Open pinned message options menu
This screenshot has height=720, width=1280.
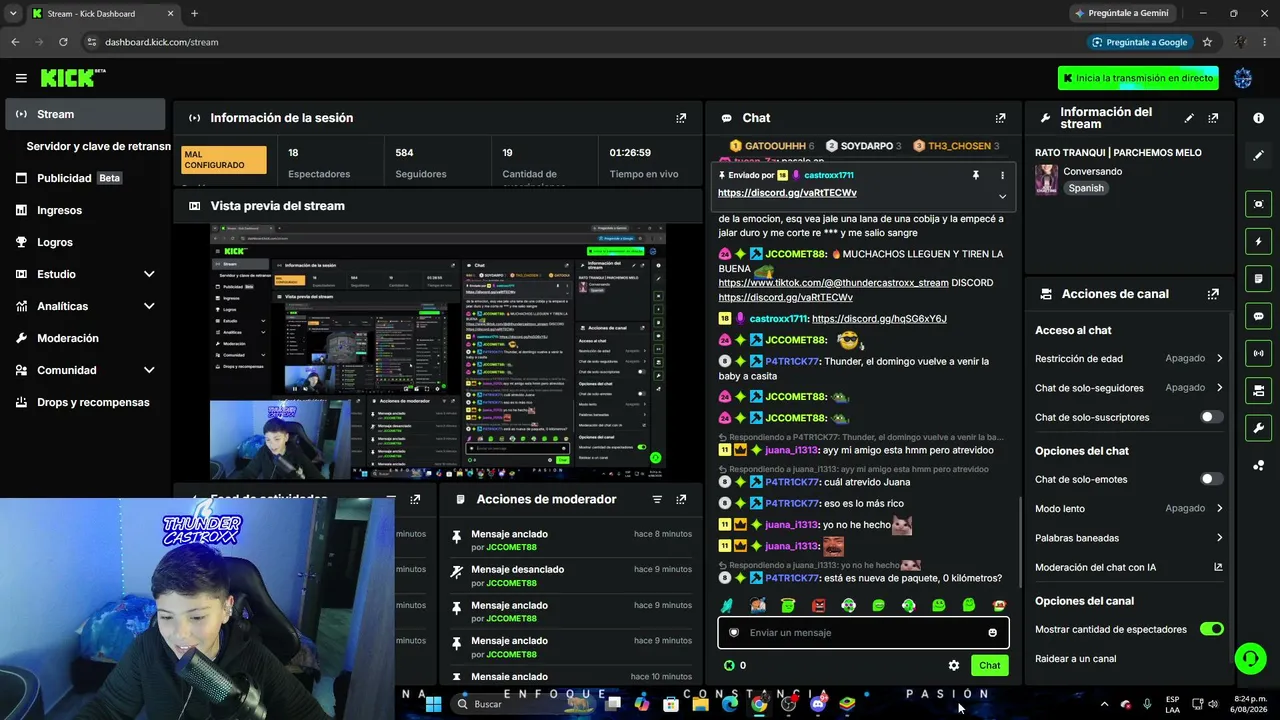1002,175
